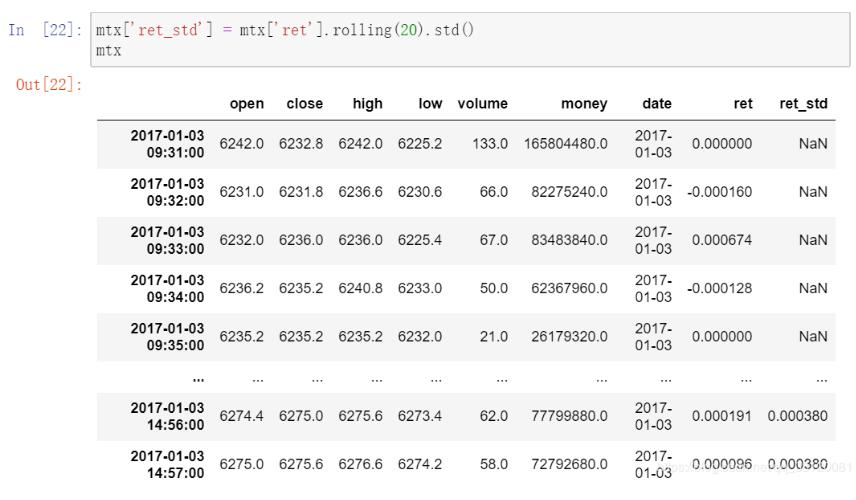Click NaN ret_std in 09:35:00 row
Viewport: 856px width, 500px height.
point(813,337)
